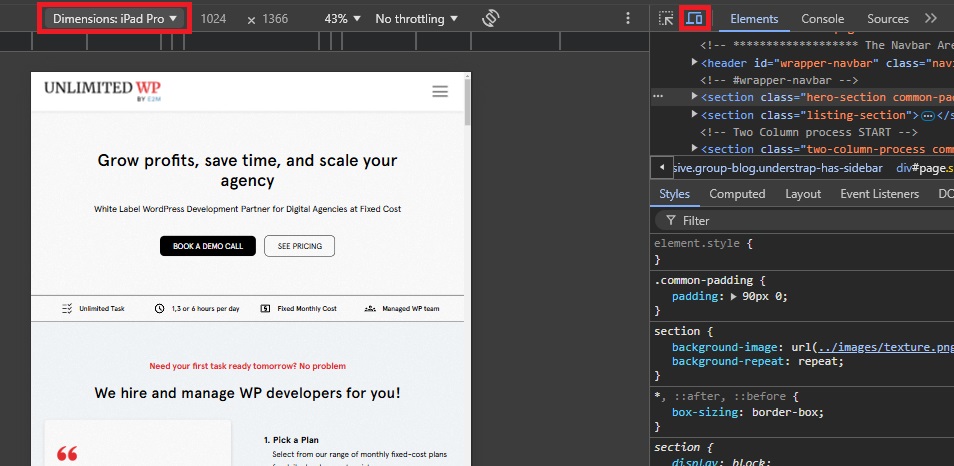Open the 43% zoom dropdown
This screenshot has width=954, height=466.
342,19
